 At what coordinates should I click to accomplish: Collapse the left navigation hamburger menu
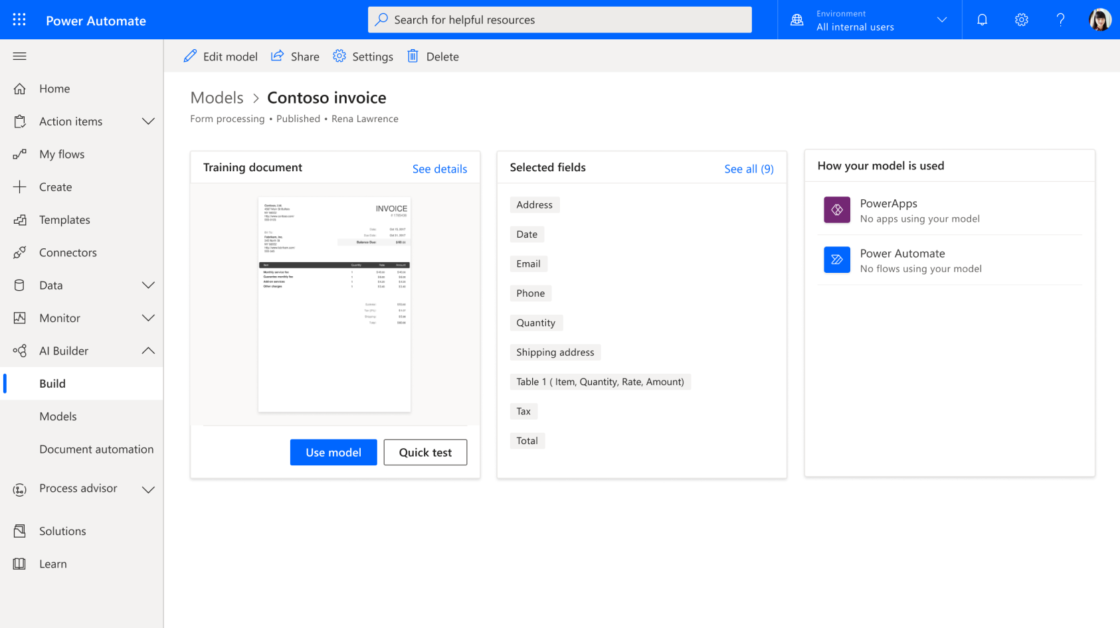click(x=19, y=56)
